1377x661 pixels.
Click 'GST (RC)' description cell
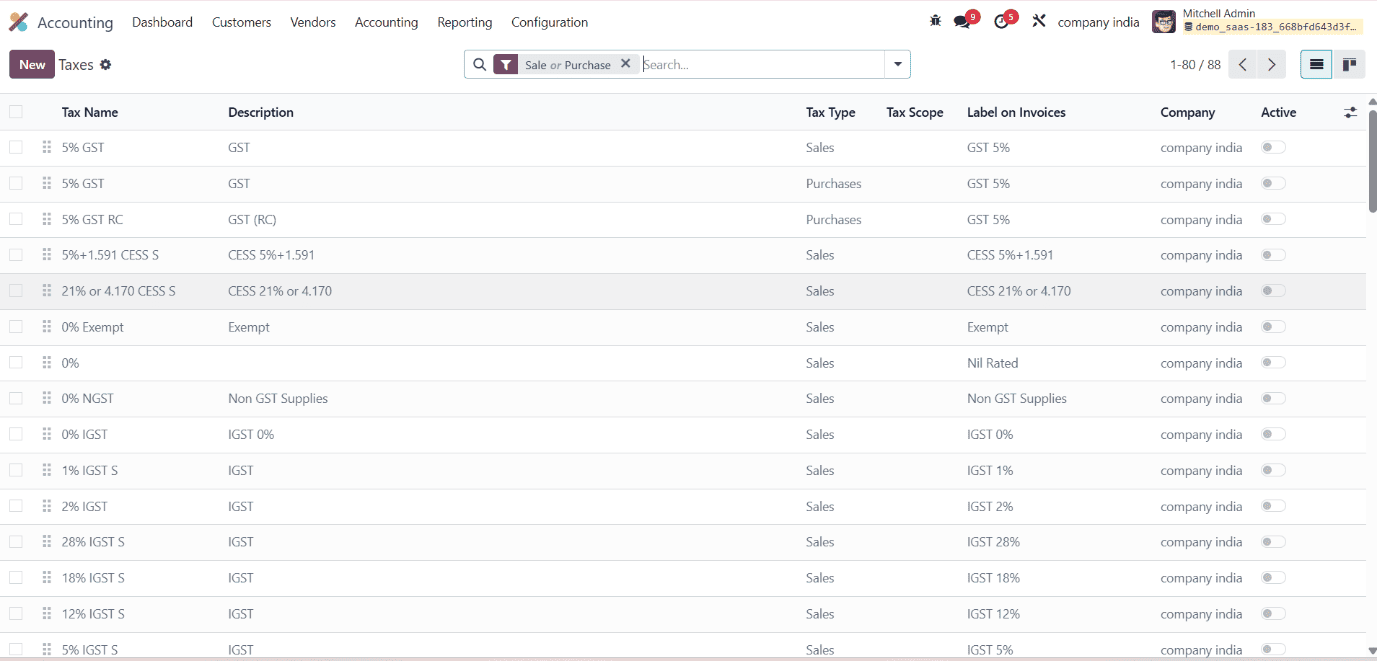252,219
